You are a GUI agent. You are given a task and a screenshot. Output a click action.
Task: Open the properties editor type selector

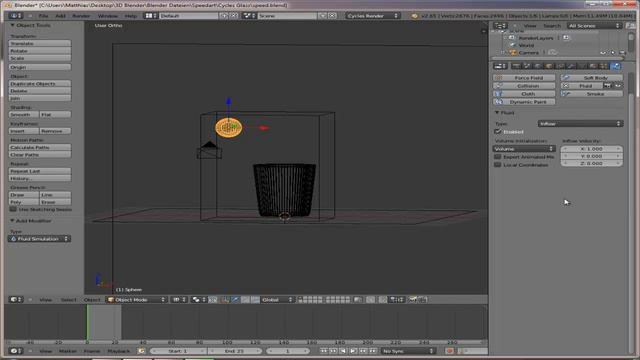click(500, 66)
